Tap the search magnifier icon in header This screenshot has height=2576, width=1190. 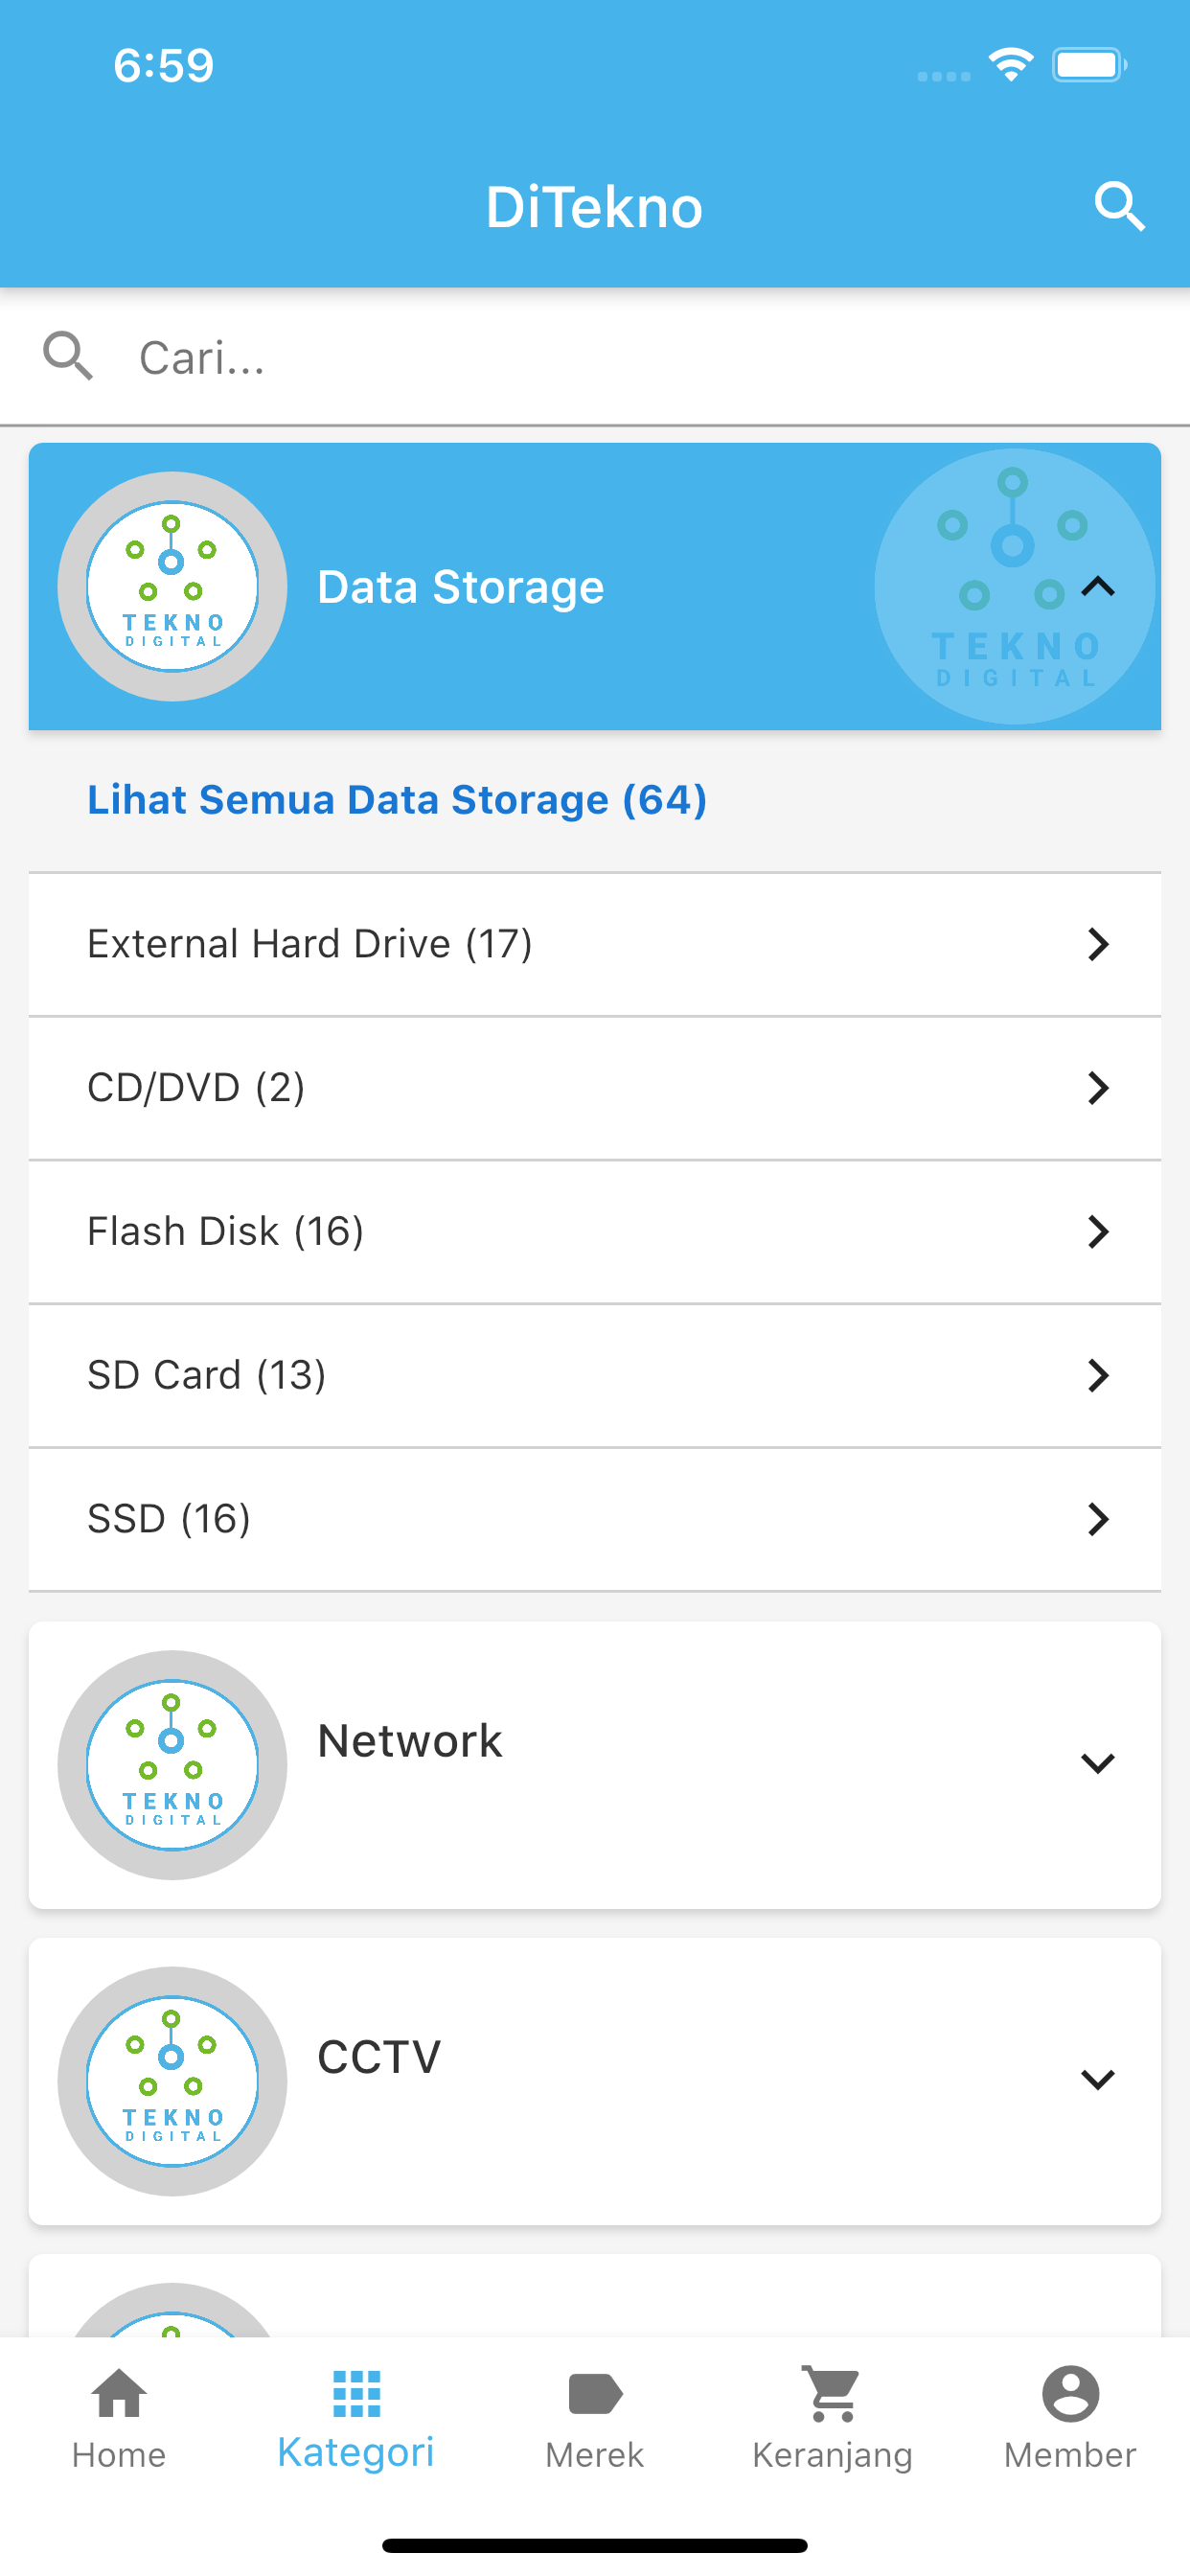(1119, 207)
